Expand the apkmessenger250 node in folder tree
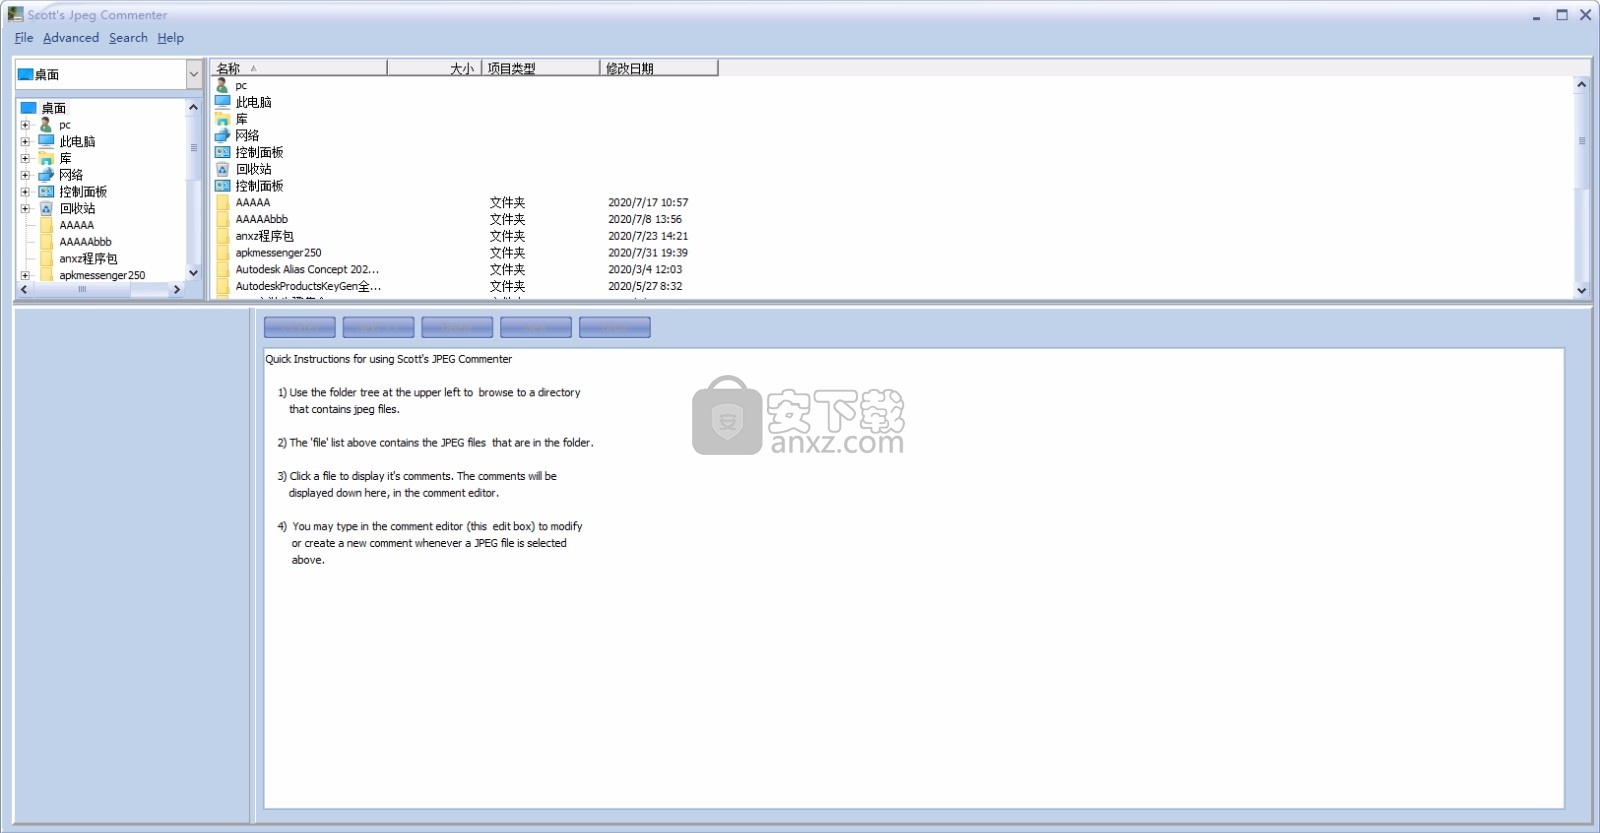Screen dimensions: 1600x833 (25, 275)
